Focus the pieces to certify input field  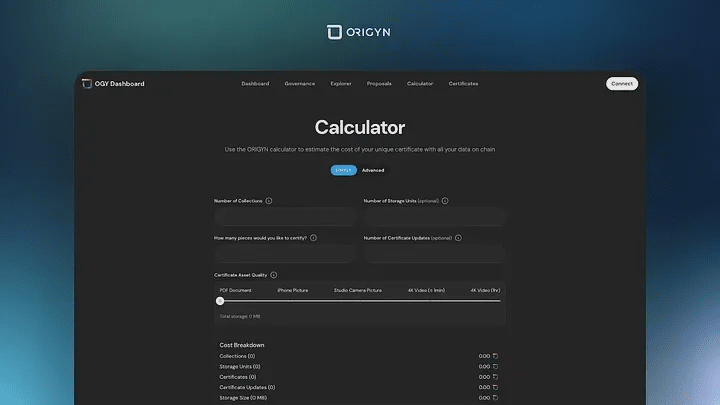285,253
